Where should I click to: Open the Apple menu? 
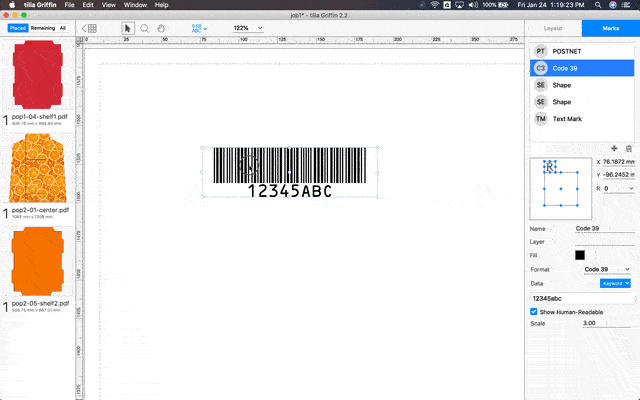click(12, 5)
